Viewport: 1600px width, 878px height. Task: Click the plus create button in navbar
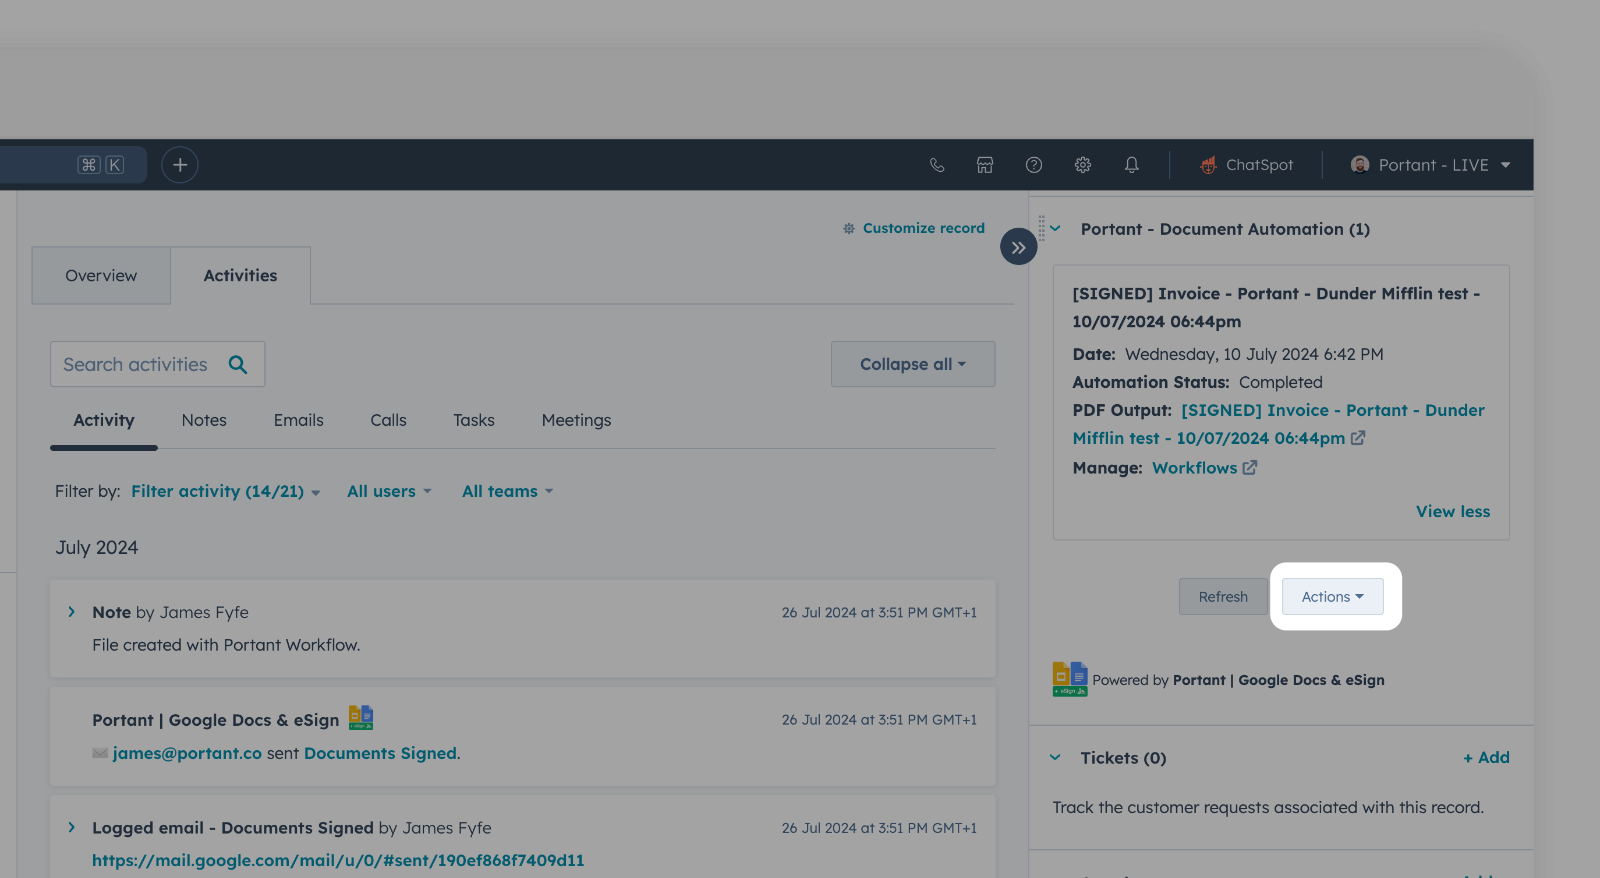[x=180, y=165]
